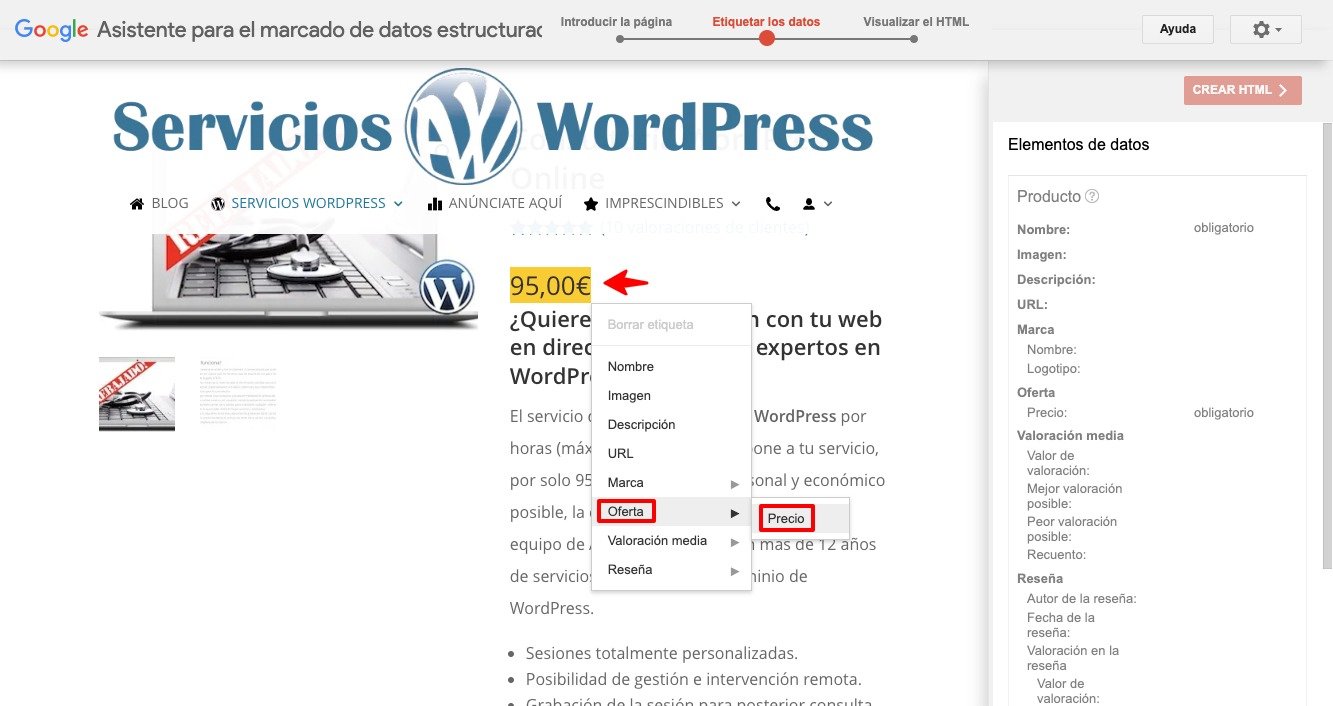Click the star icon beside Imprescindibles
Image resolution: width=1333 pixels, height=706 pixels.
pyautogui.click(x=591, y=204)
